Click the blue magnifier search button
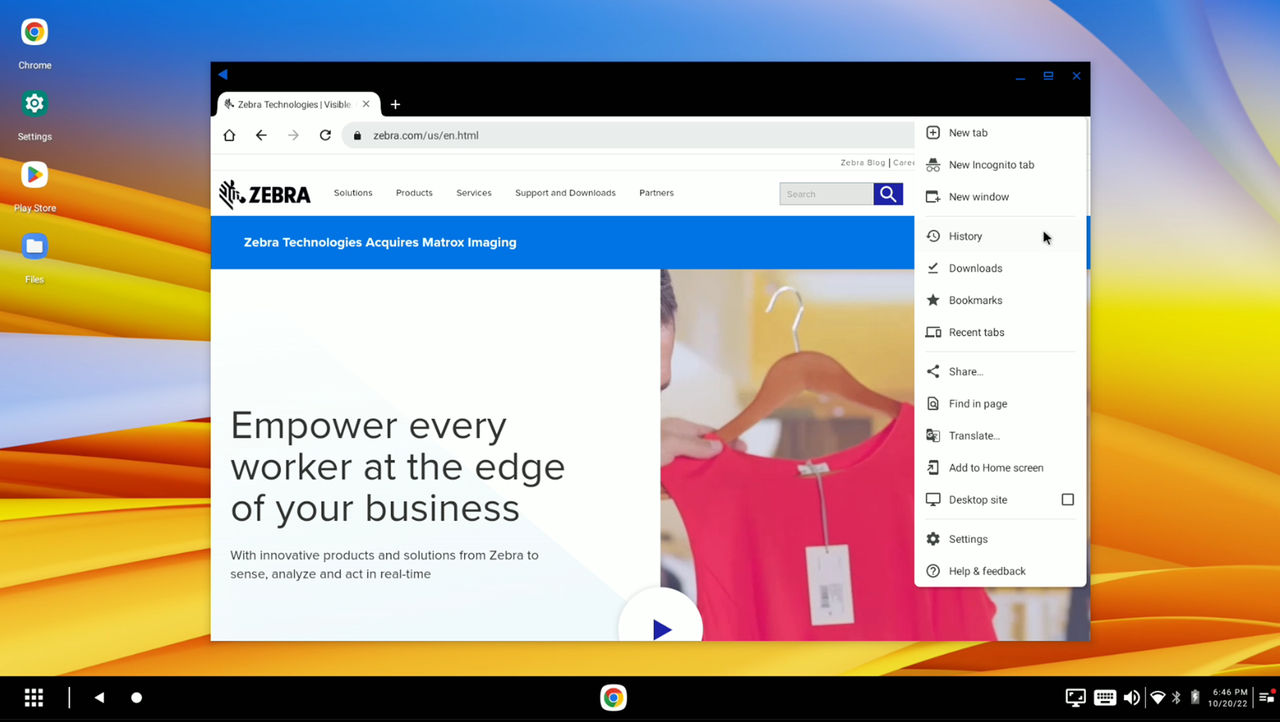The height and width of the screenshot is (722, 1280). (888, 194)
